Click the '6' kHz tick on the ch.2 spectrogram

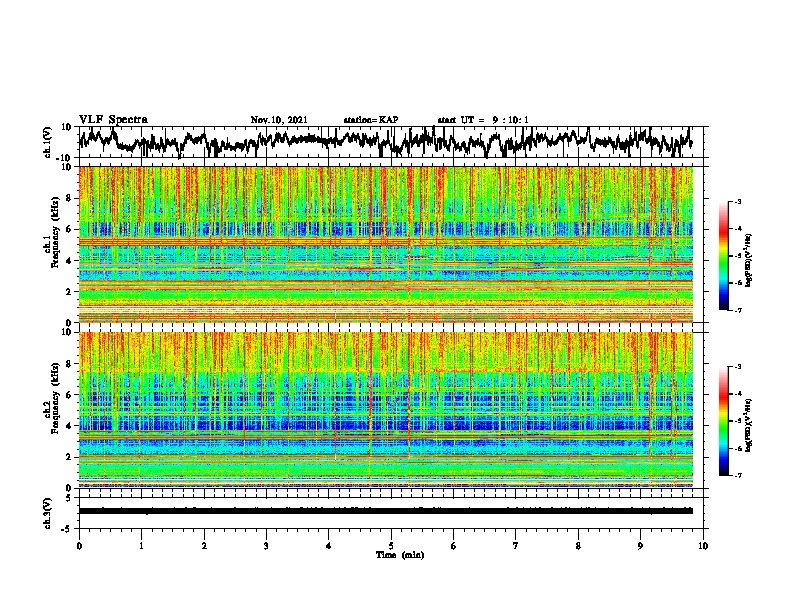click(70, 395)
